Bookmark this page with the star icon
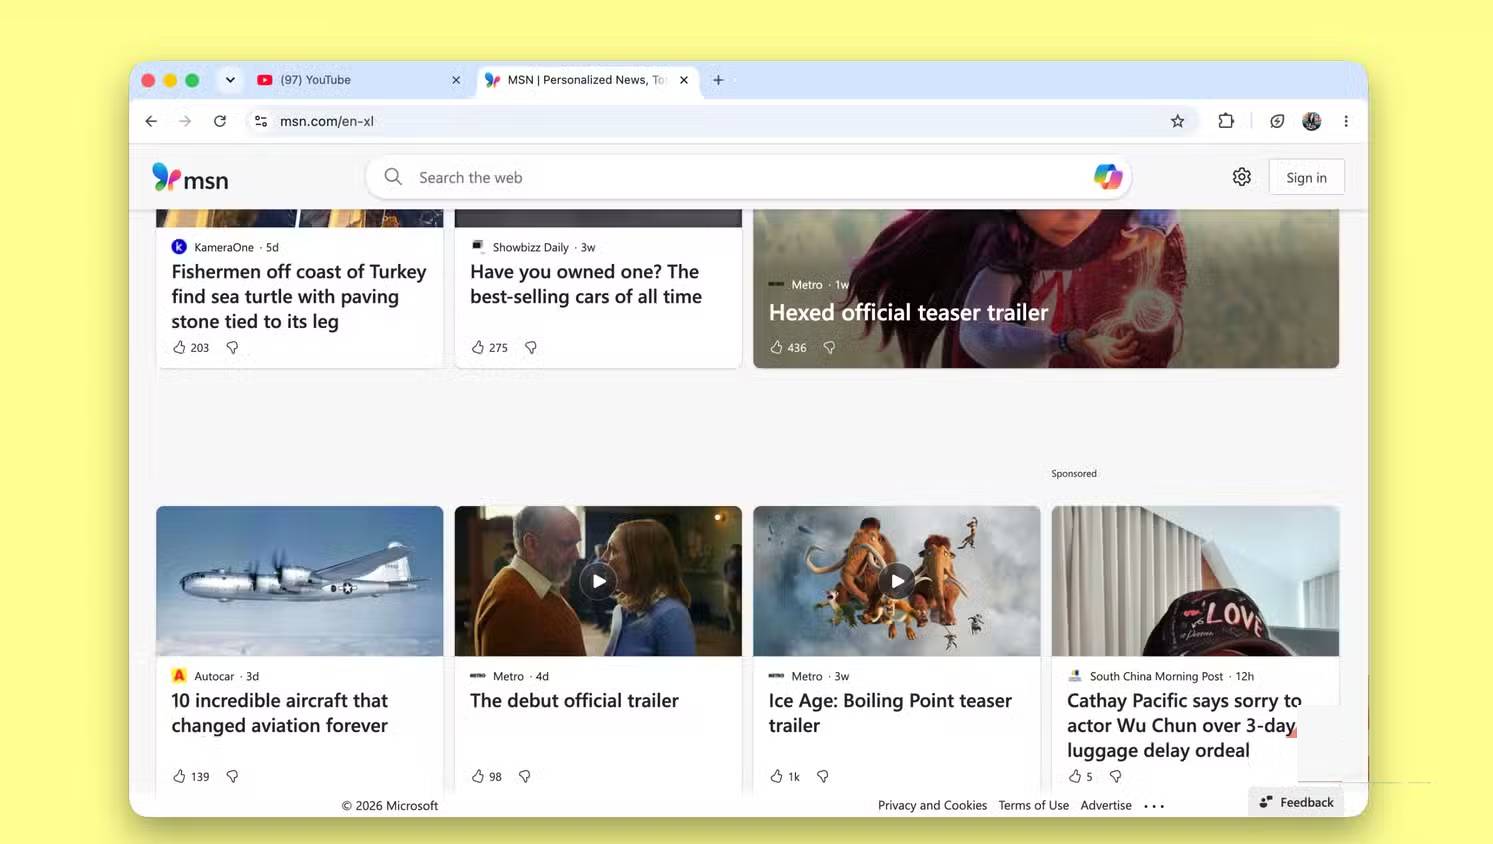The image size is (1493, 844). pyautogui.click(x=1178, y=121)
